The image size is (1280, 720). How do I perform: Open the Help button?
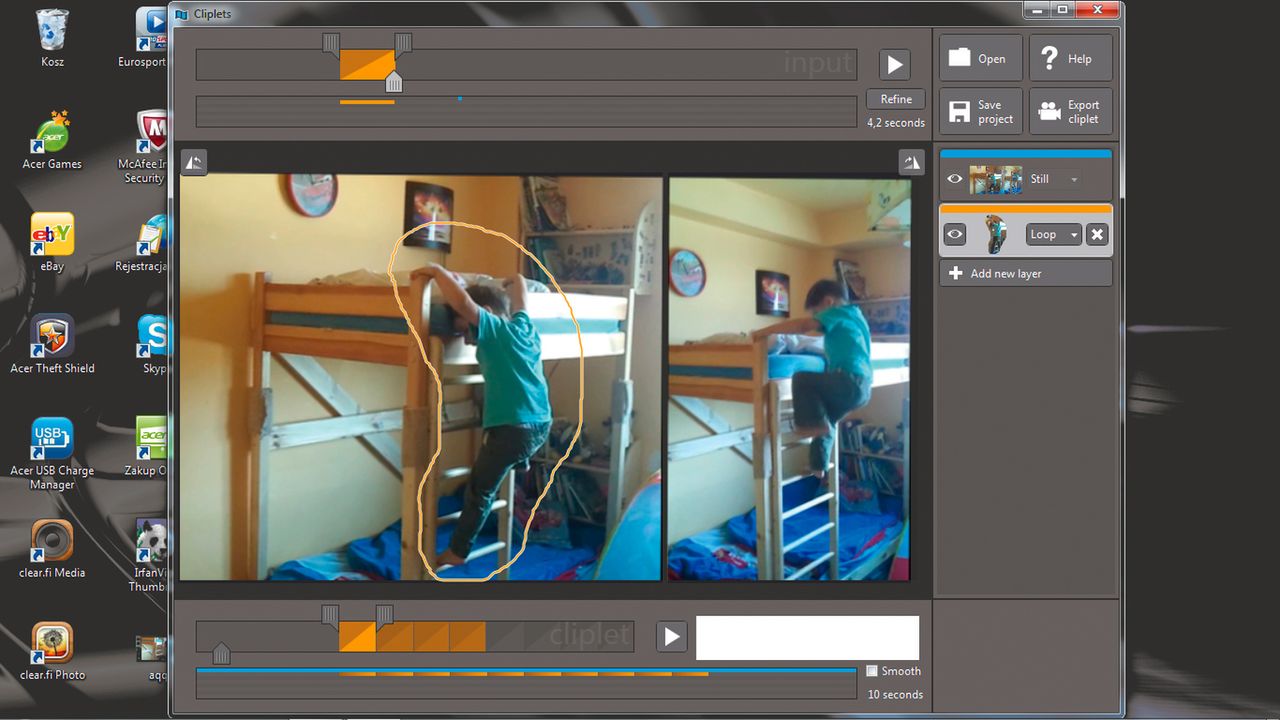[x=1070, y=58]
